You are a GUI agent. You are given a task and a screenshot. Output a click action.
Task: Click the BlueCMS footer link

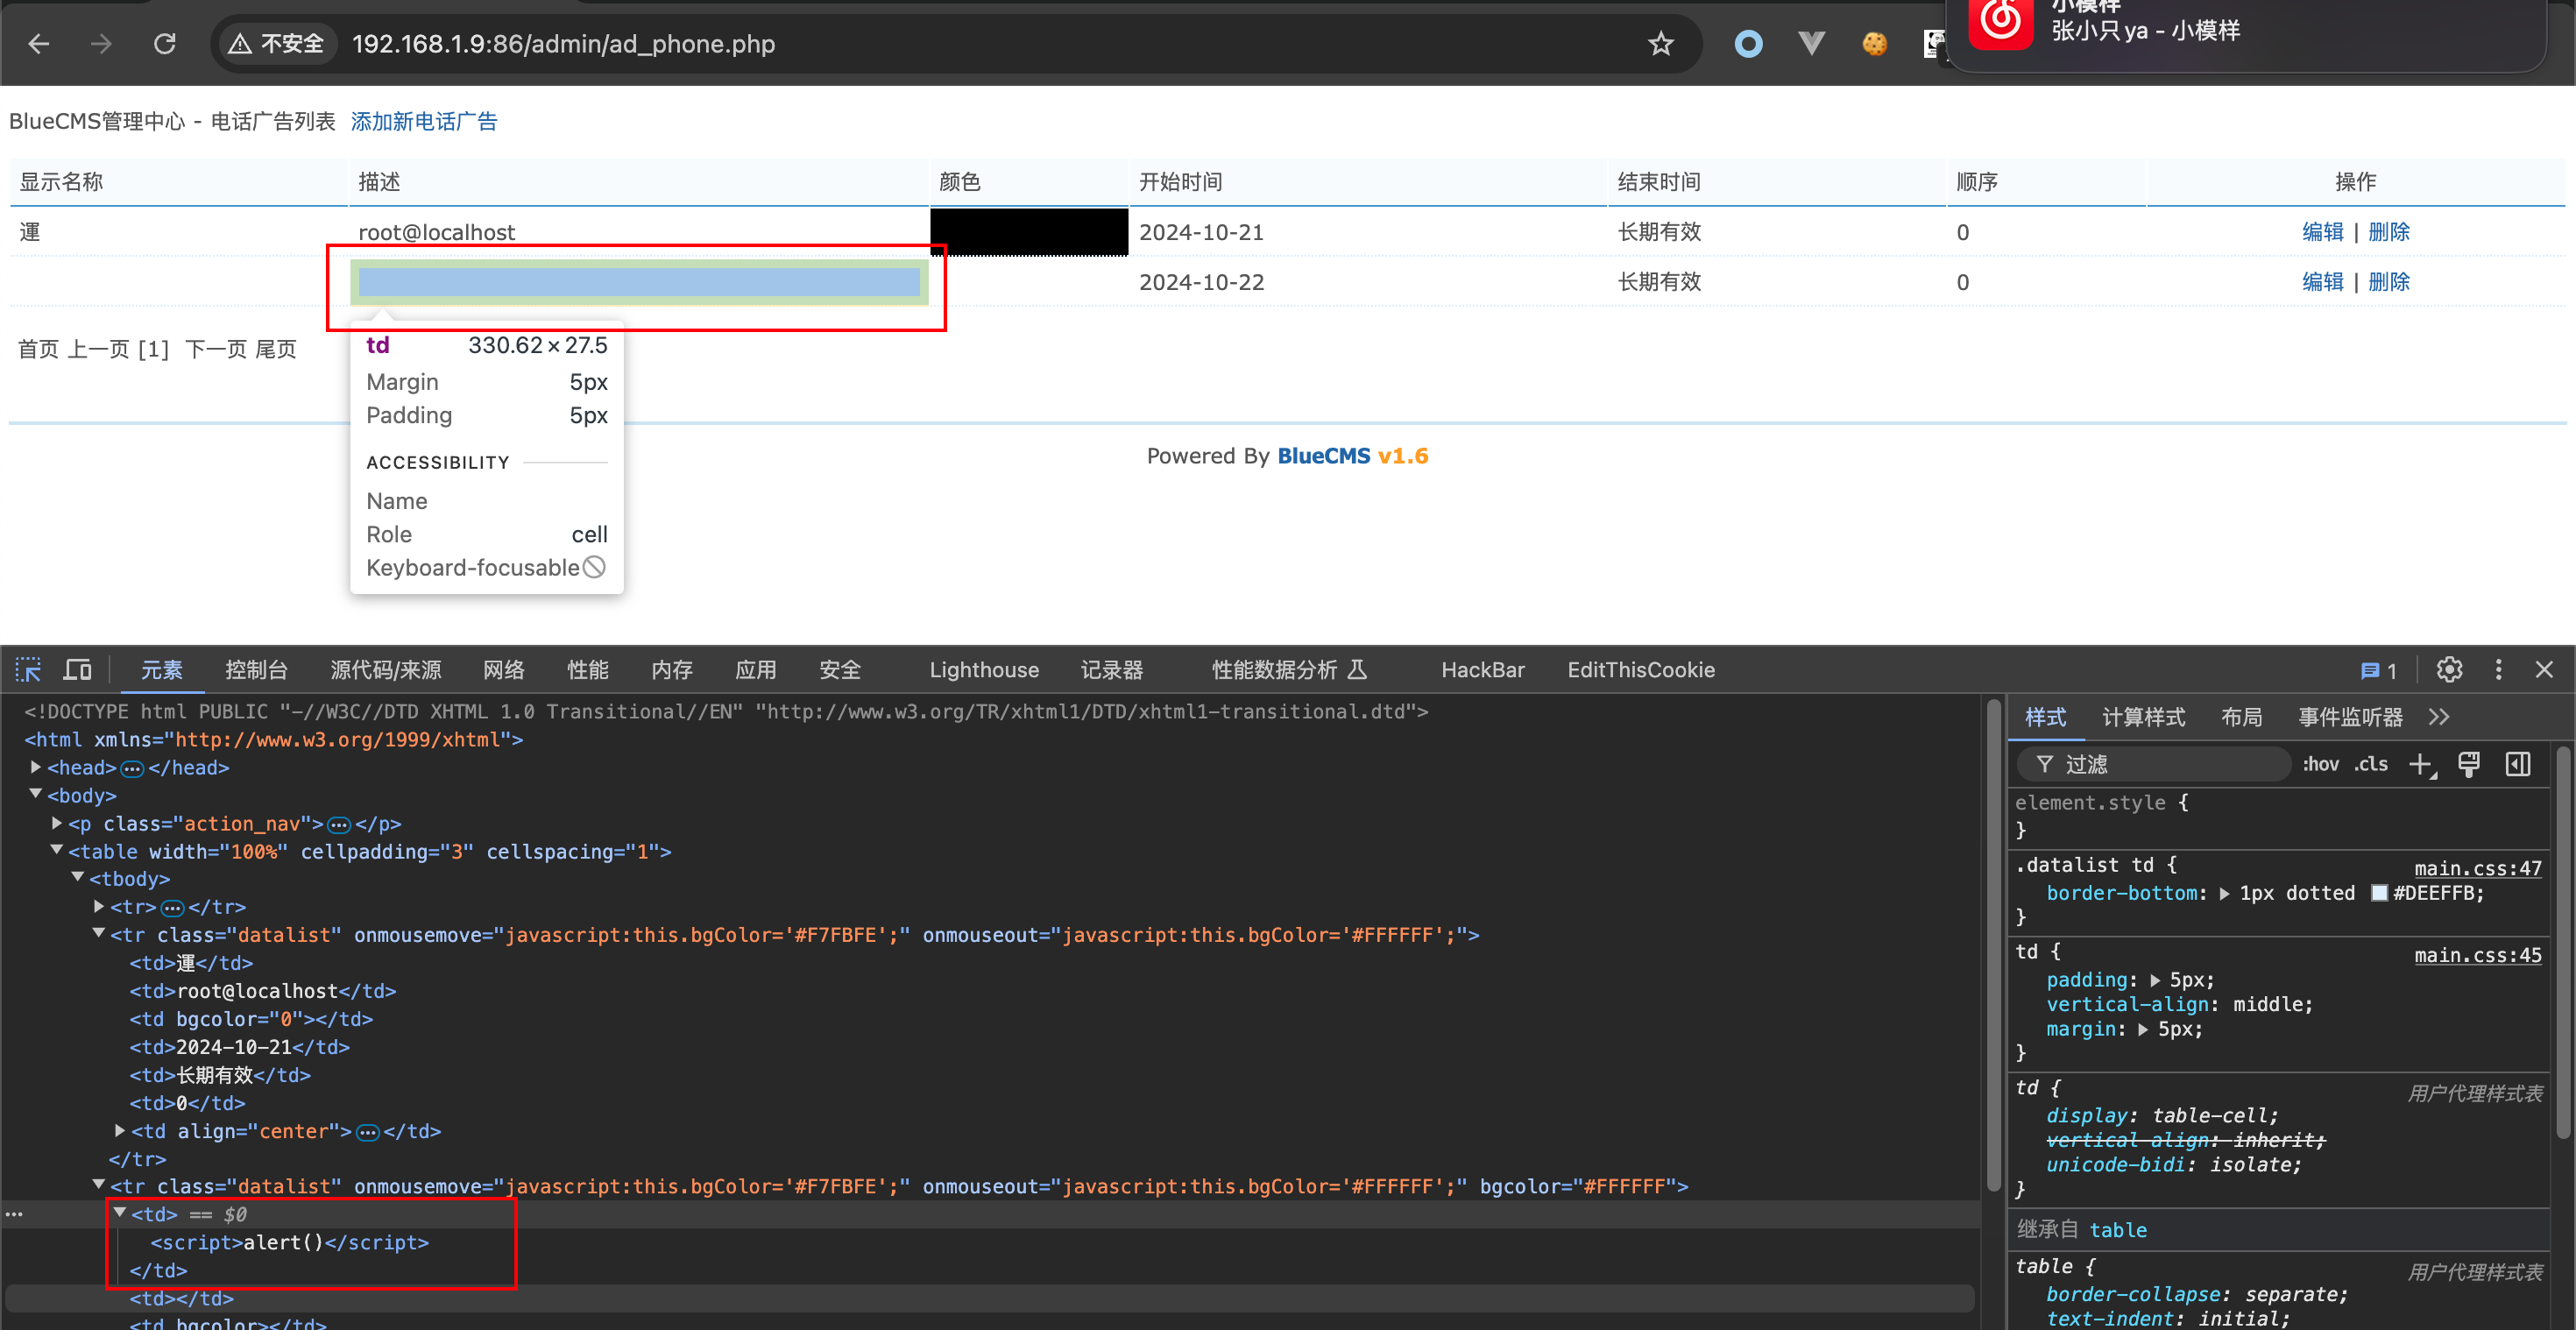point(1324,456)
